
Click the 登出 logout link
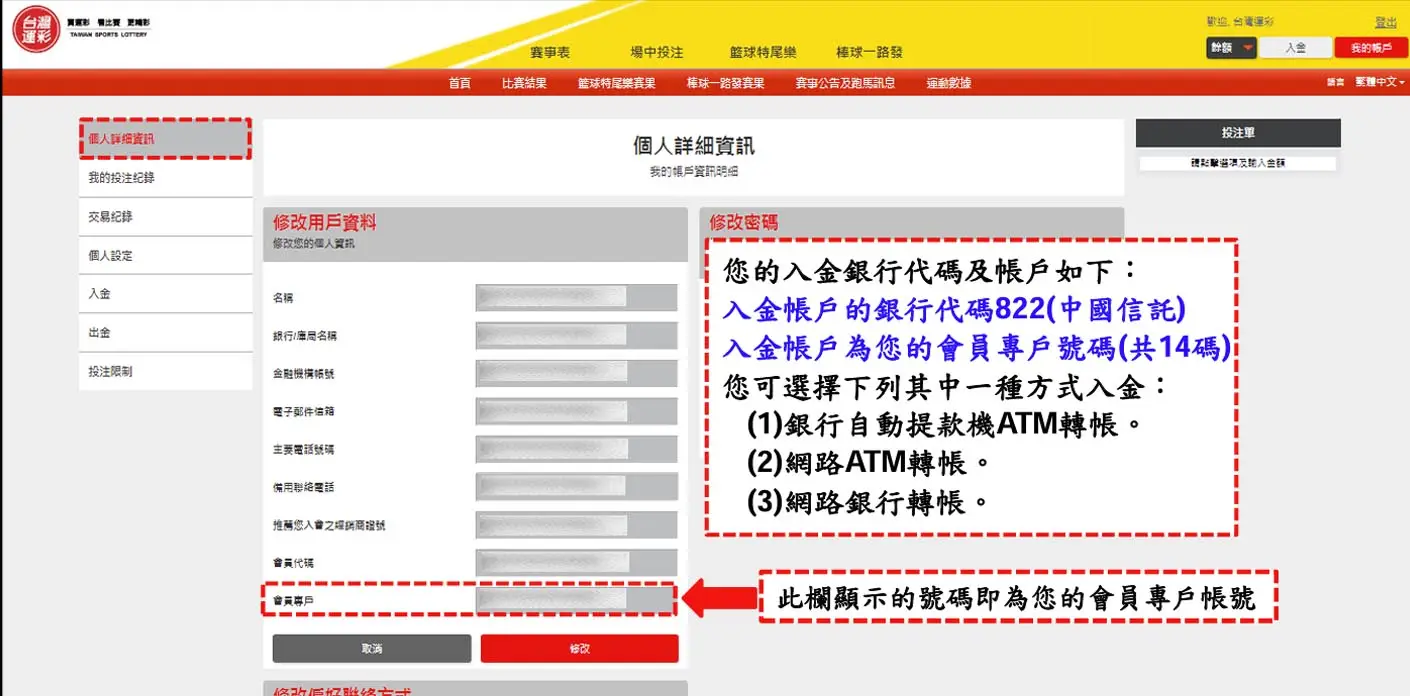(1385, 22)
